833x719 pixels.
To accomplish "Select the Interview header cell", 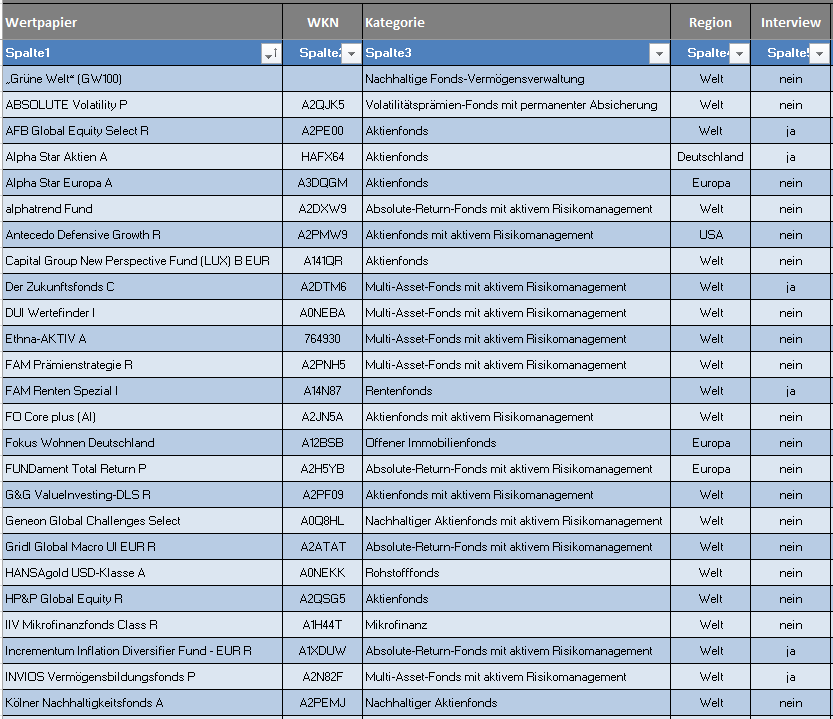I will point(790,22).
